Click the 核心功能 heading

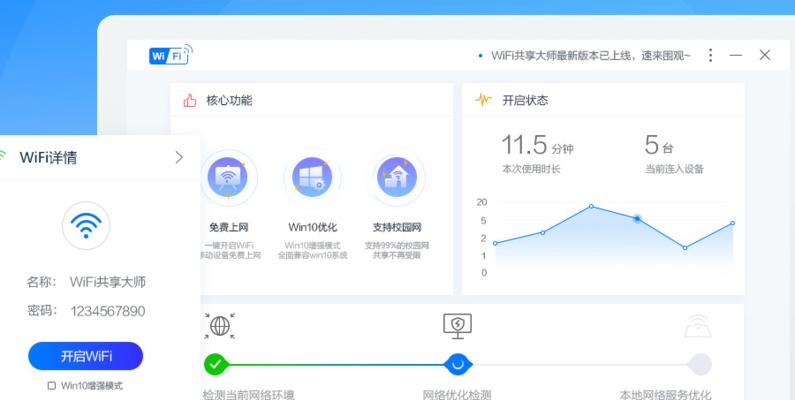tap(229, 100)
